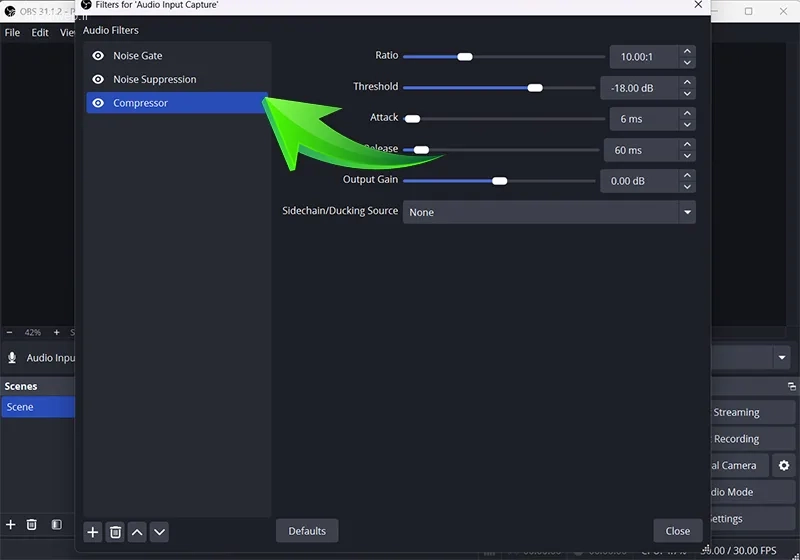Click the Attack value field
This screenshot has height=560, width=800.
[643, 119]
